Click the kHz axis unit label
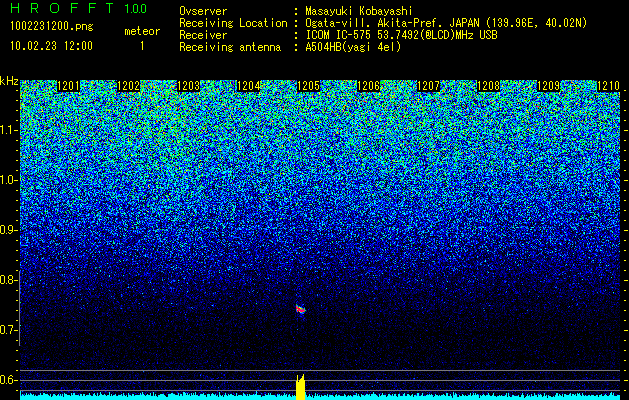Viewport: 629px width, 400px height. 9,81
